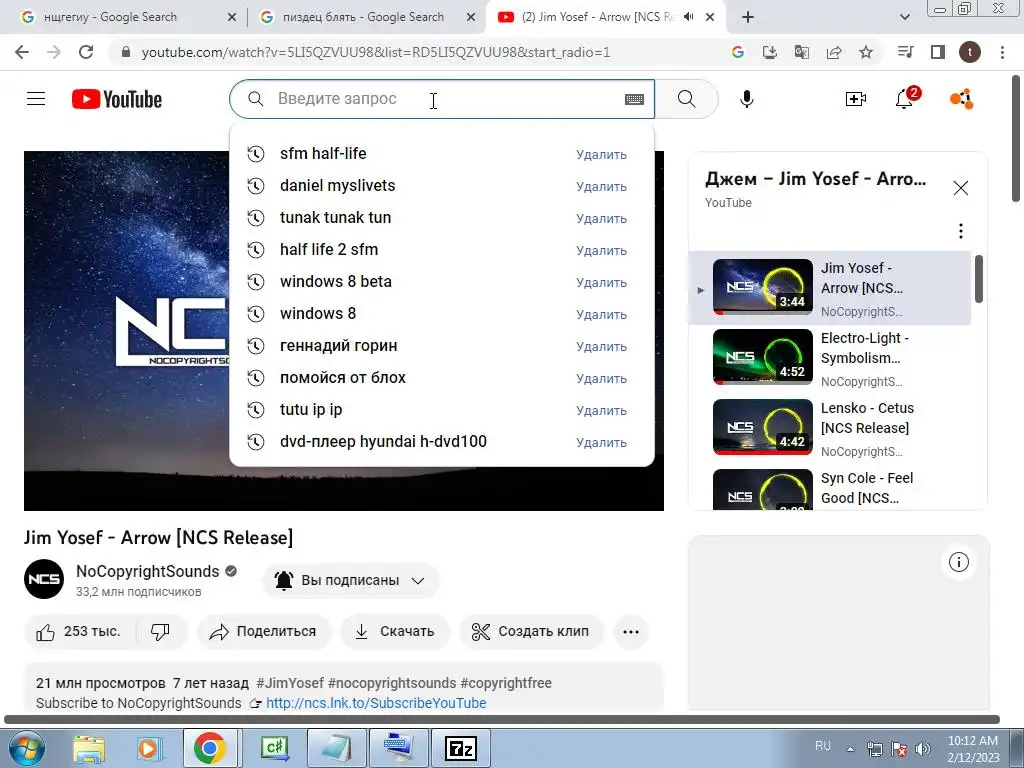Remove tutu ip ip suggestion via Удалить
Viewport: 1024px width, 768px height.
[x=601, y=411]
